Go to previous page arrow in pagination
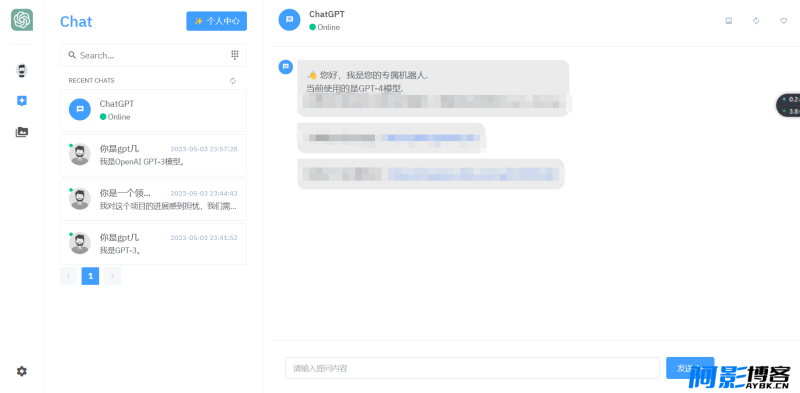The width and height of the screenshot is (800, 393). tap(68, 276)
